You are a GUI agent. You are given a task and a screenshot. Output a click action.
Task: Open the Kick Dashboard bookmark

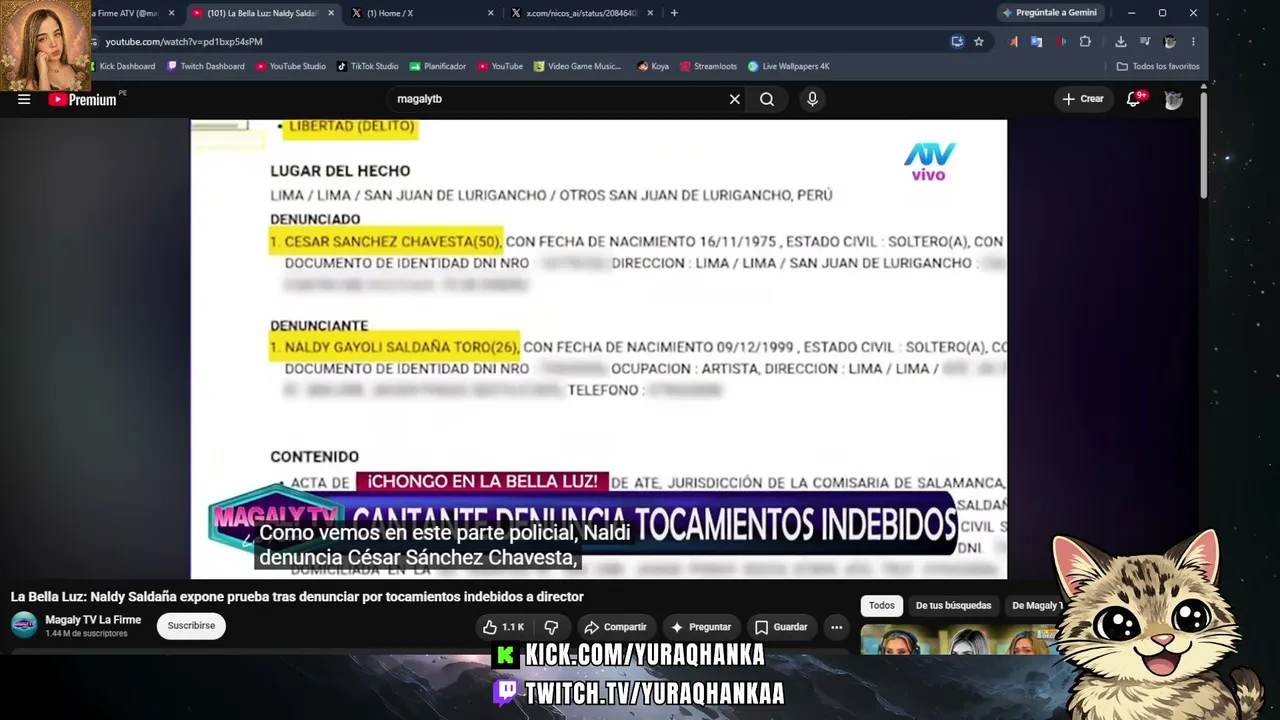coord(121,66)
